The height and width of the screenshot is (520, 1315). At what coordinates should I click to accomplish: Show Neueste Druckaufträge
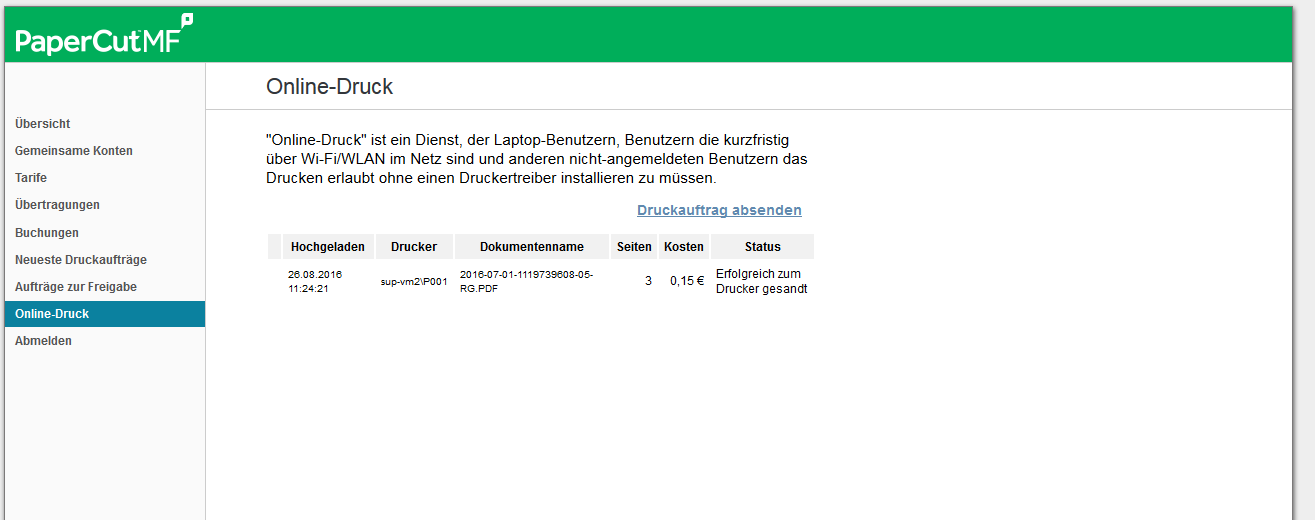(x=81, y=260)
